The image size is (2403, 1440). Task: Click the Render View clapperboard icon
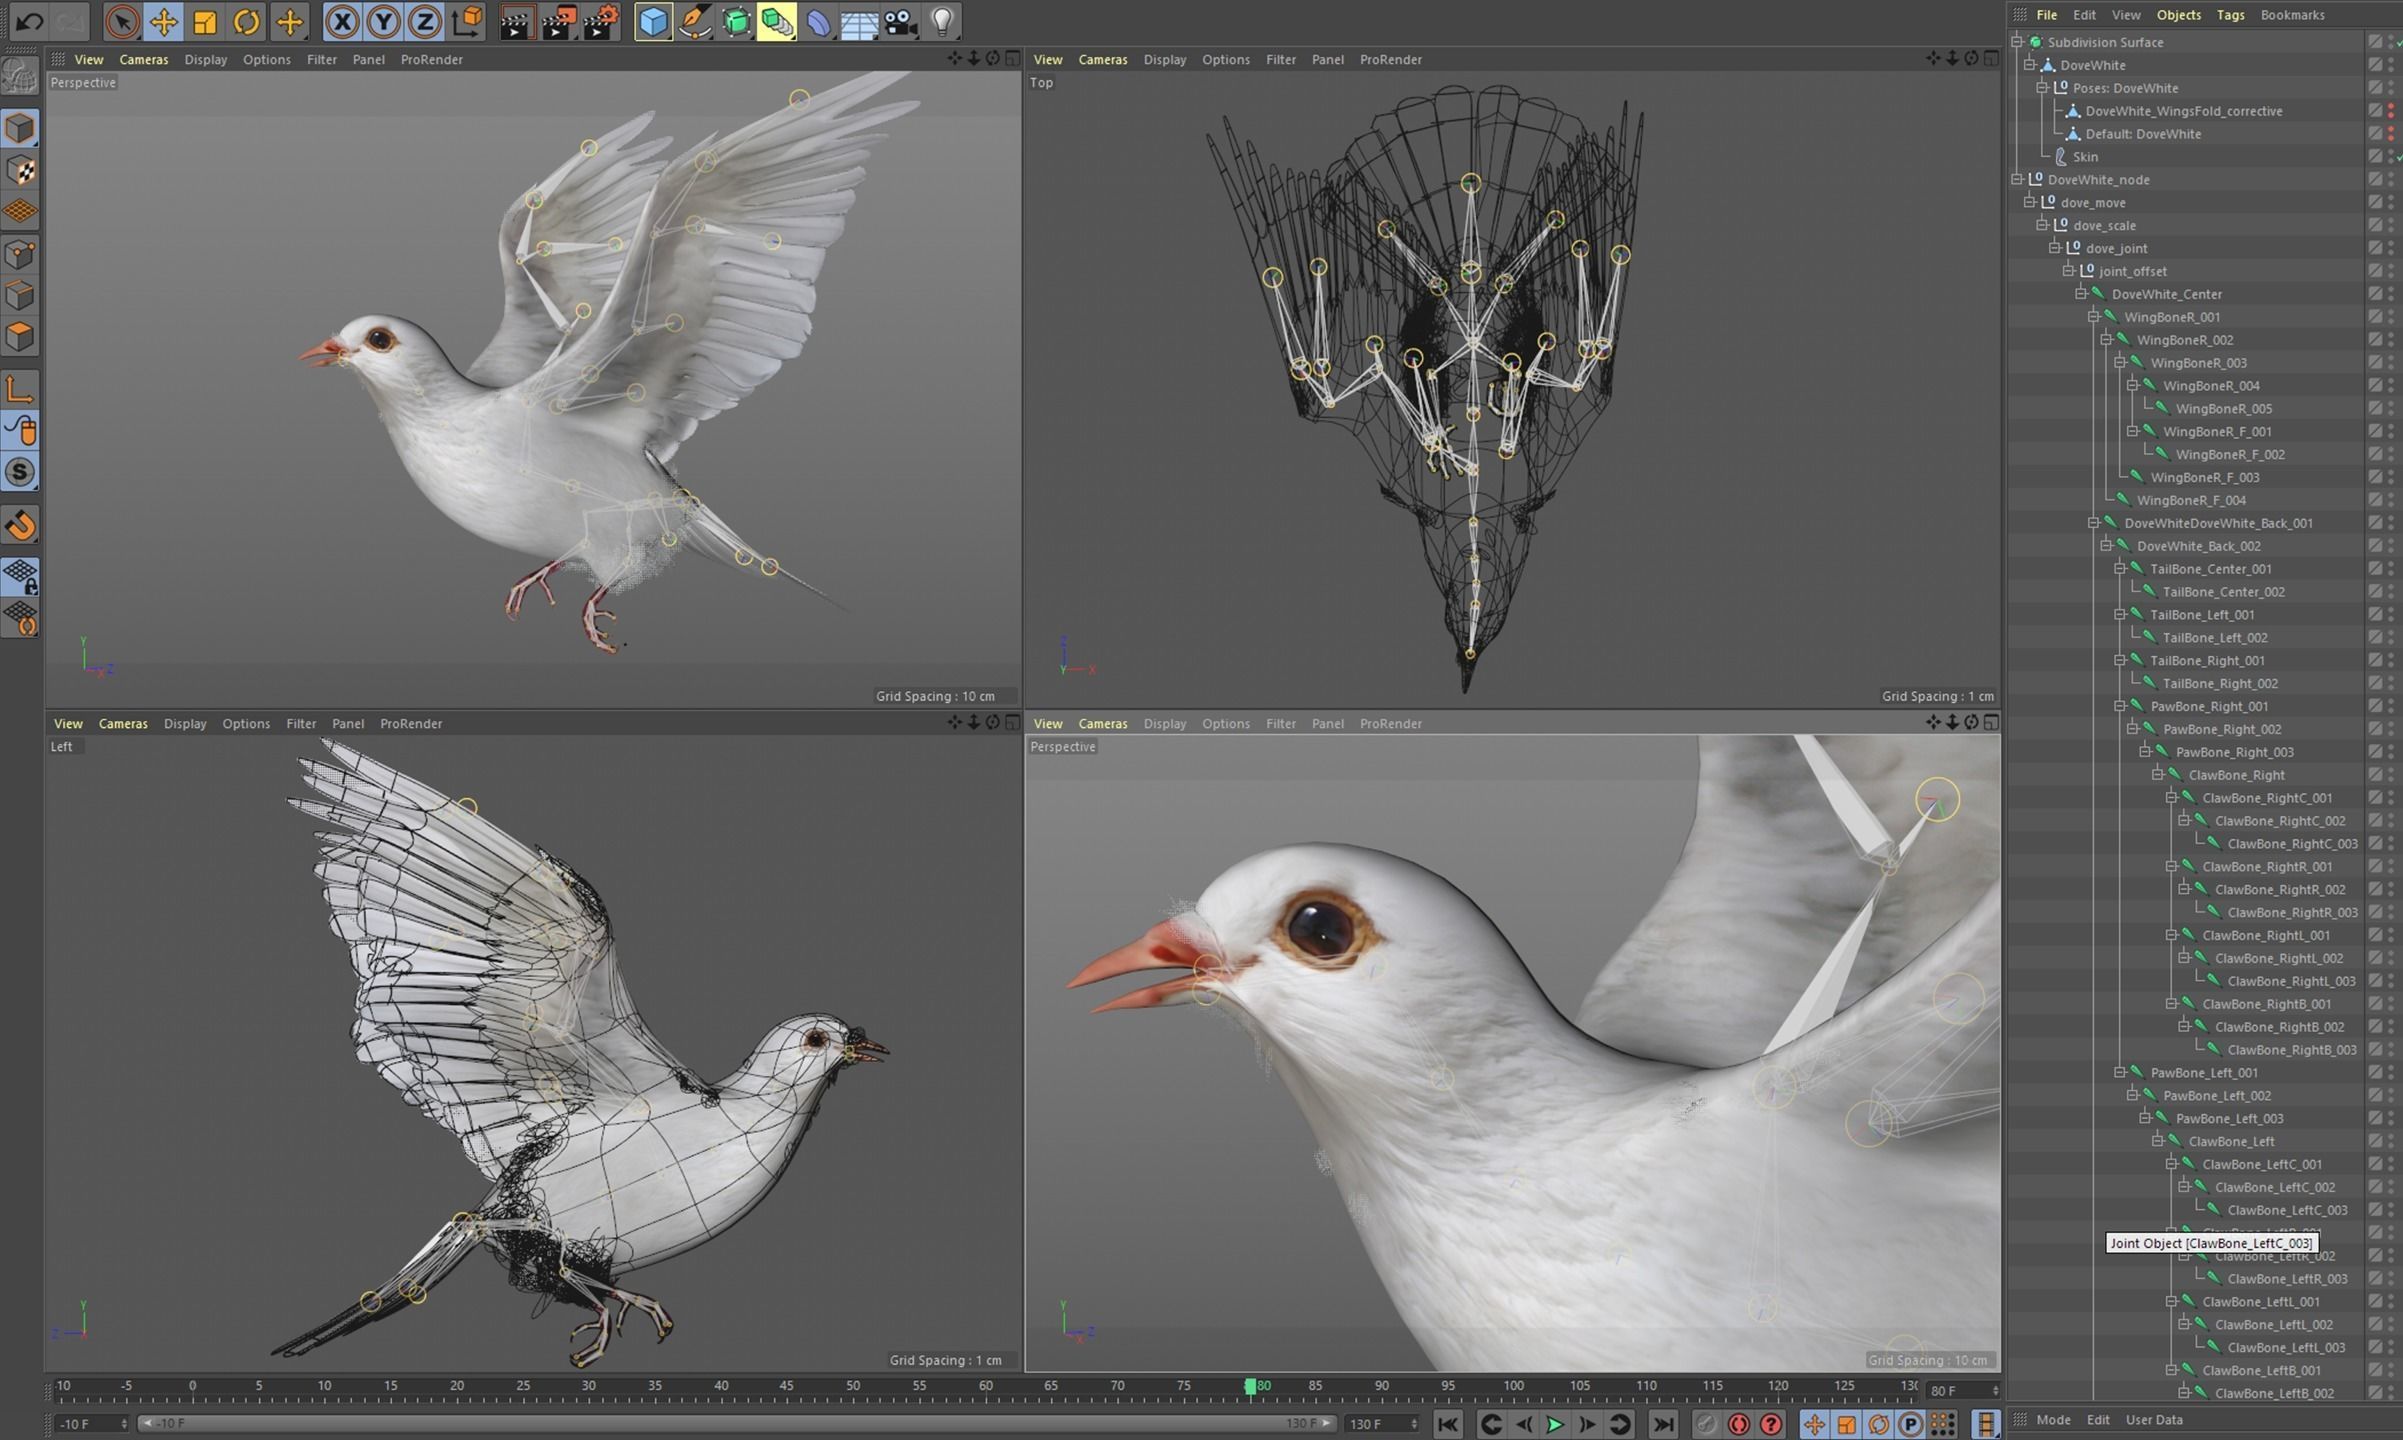[516, 22]
